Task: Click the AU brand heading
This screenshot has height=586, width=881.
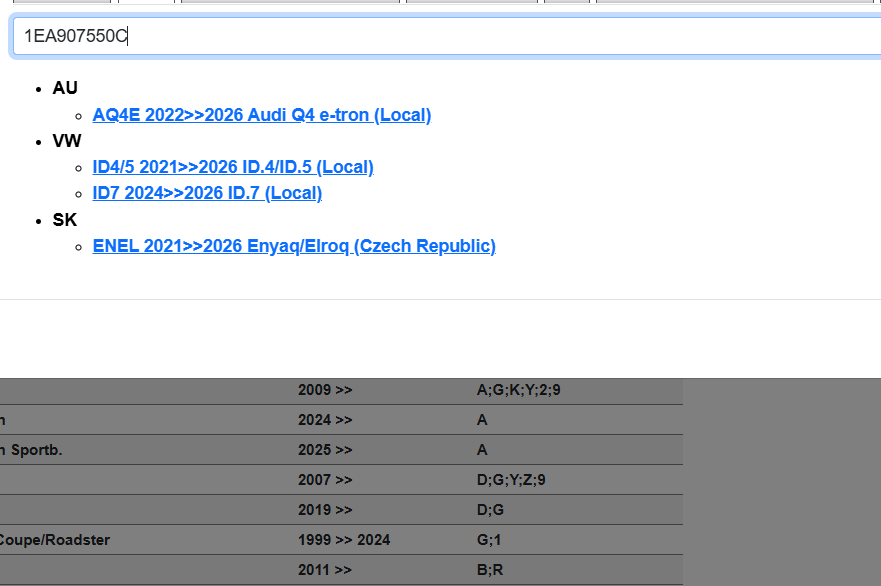Action: point(65,88)
